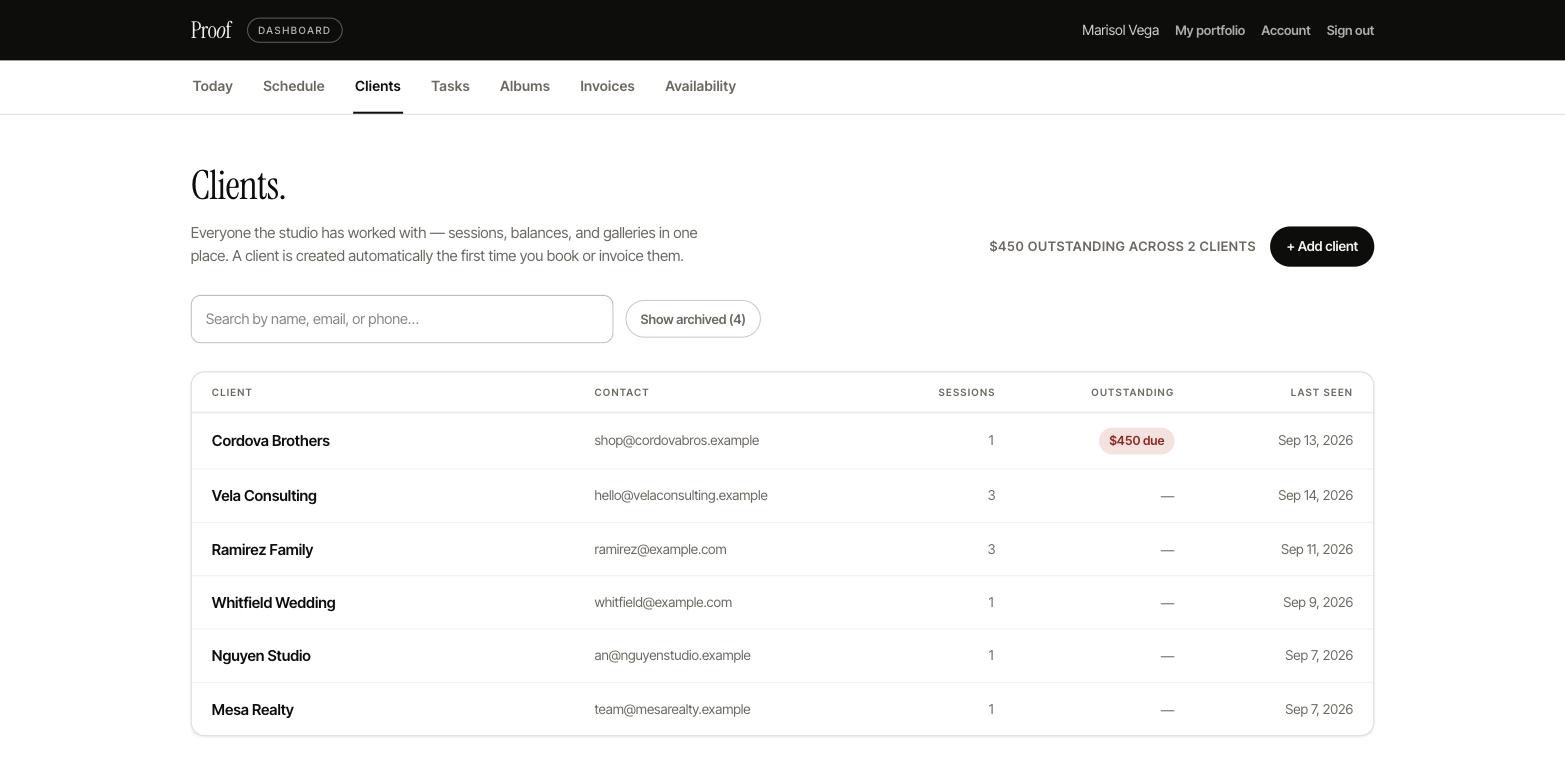Click the Contact column header
The width and height of the screenshot is (1565, 784).
[x=622, y=393]
